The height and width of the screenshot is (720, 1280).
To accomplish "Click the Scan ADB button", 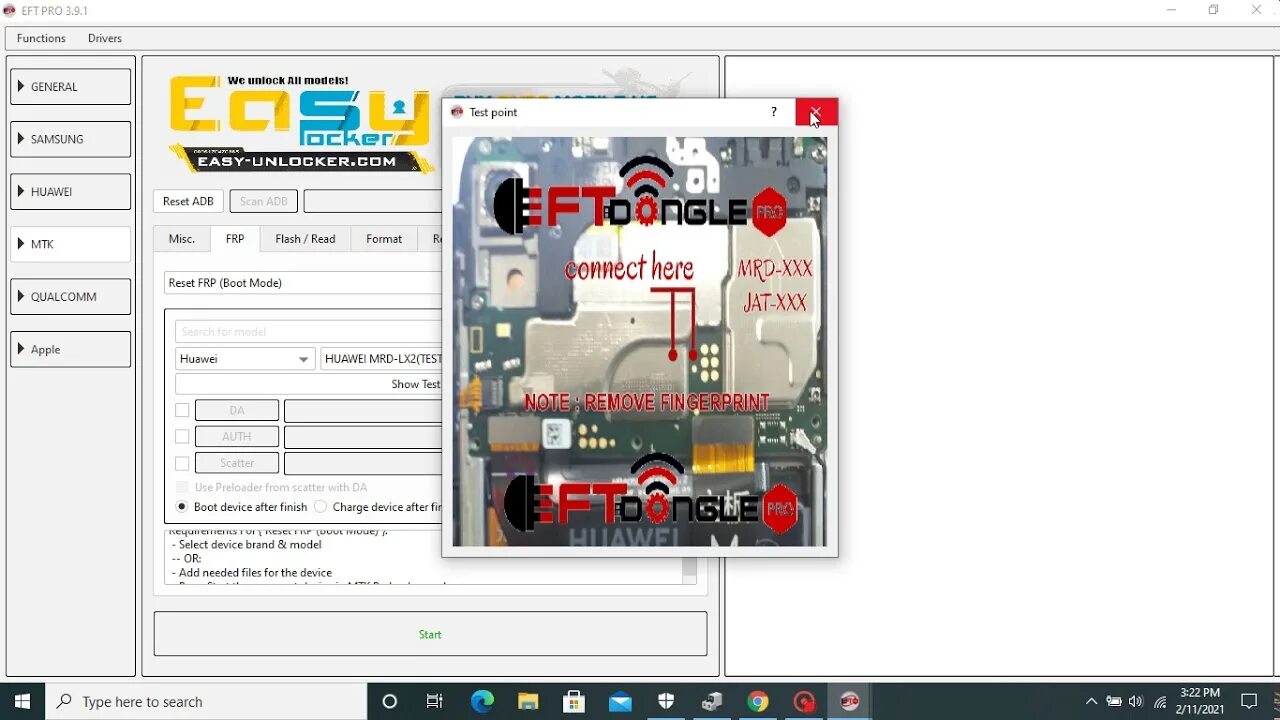I will [x=264, y=201].
